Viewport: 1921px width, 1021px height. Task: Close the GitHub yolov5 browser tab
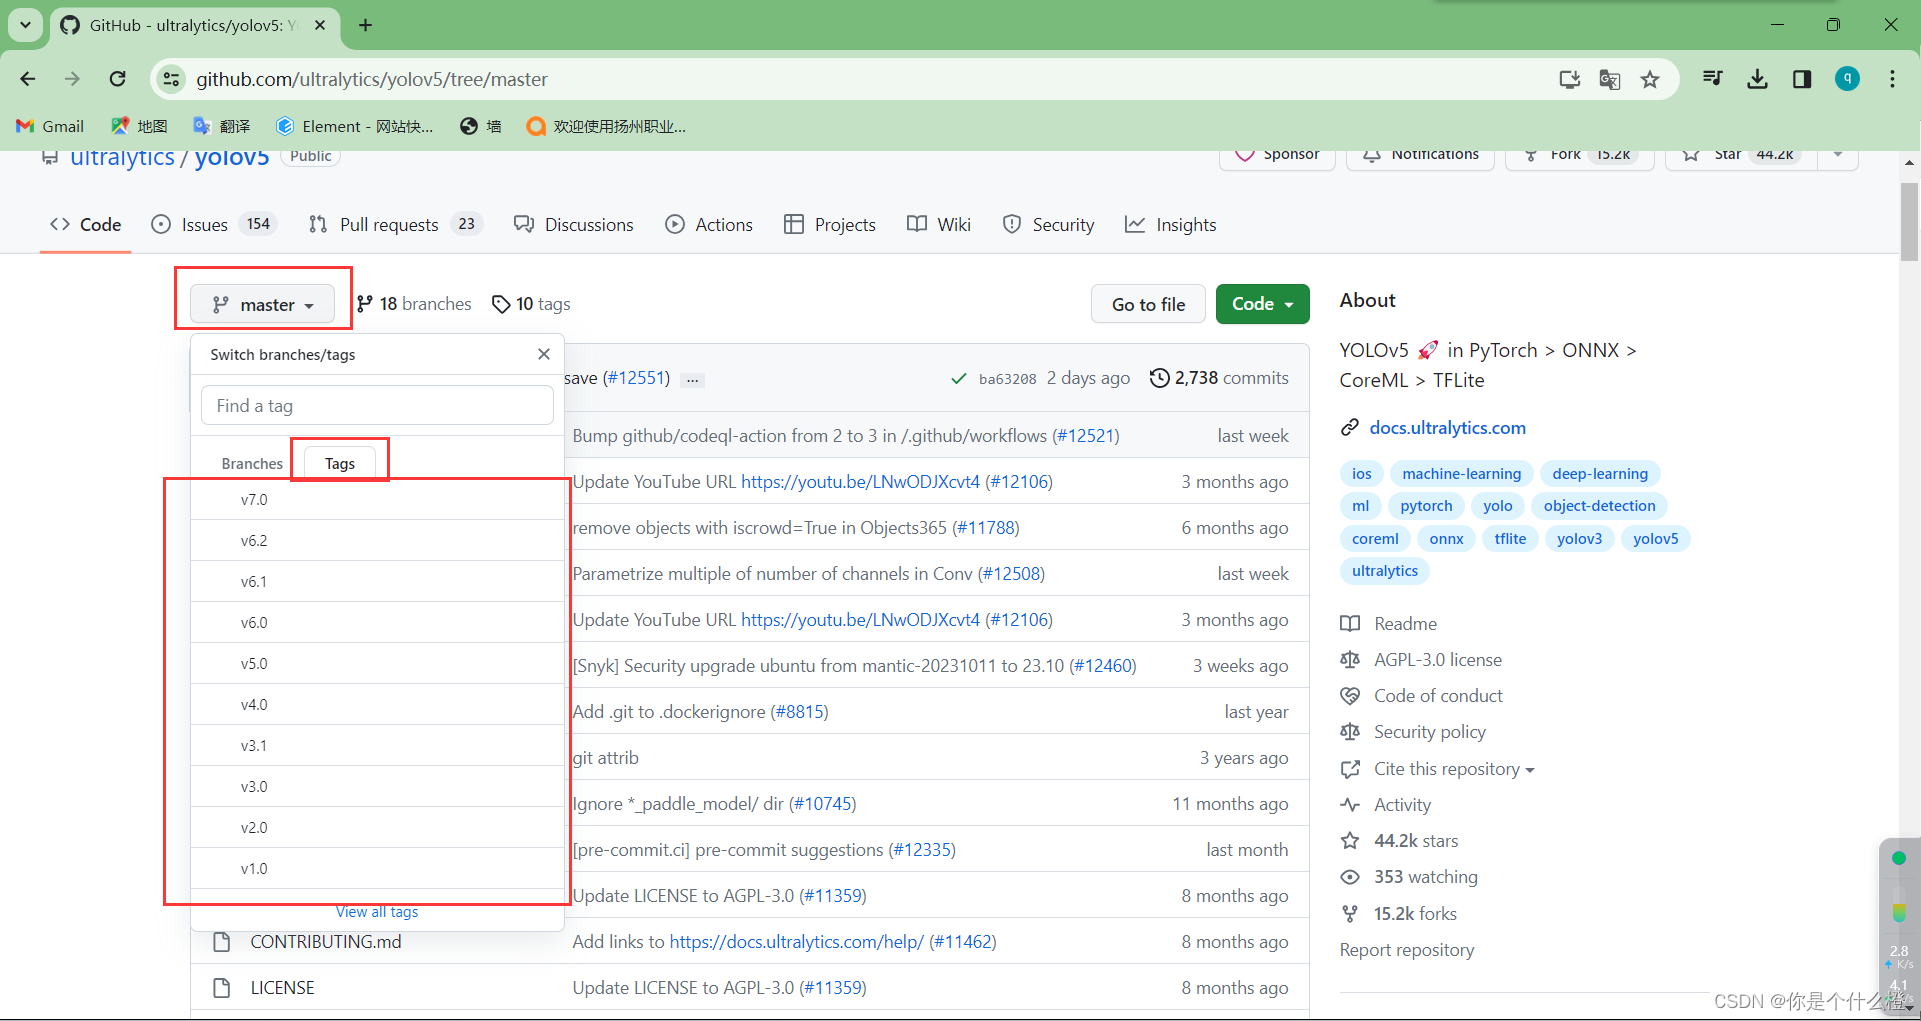coord(320,25)
